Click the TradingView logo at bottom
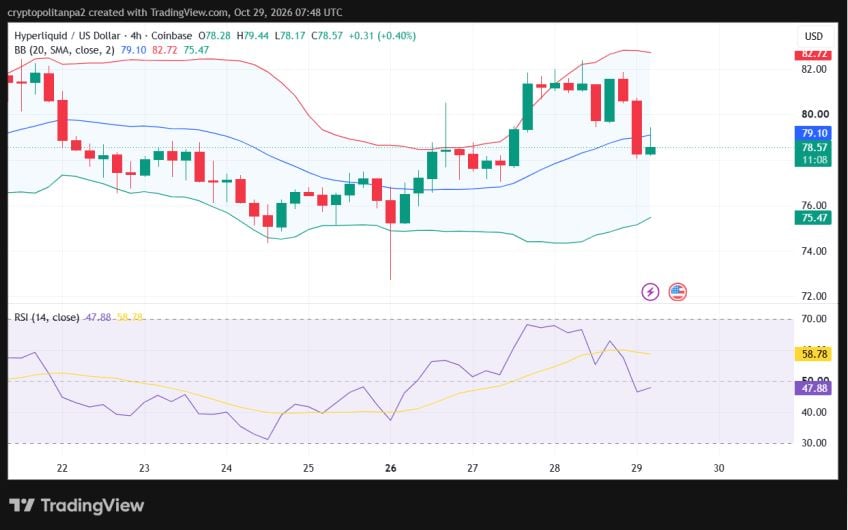 click(x=77, y=506)
